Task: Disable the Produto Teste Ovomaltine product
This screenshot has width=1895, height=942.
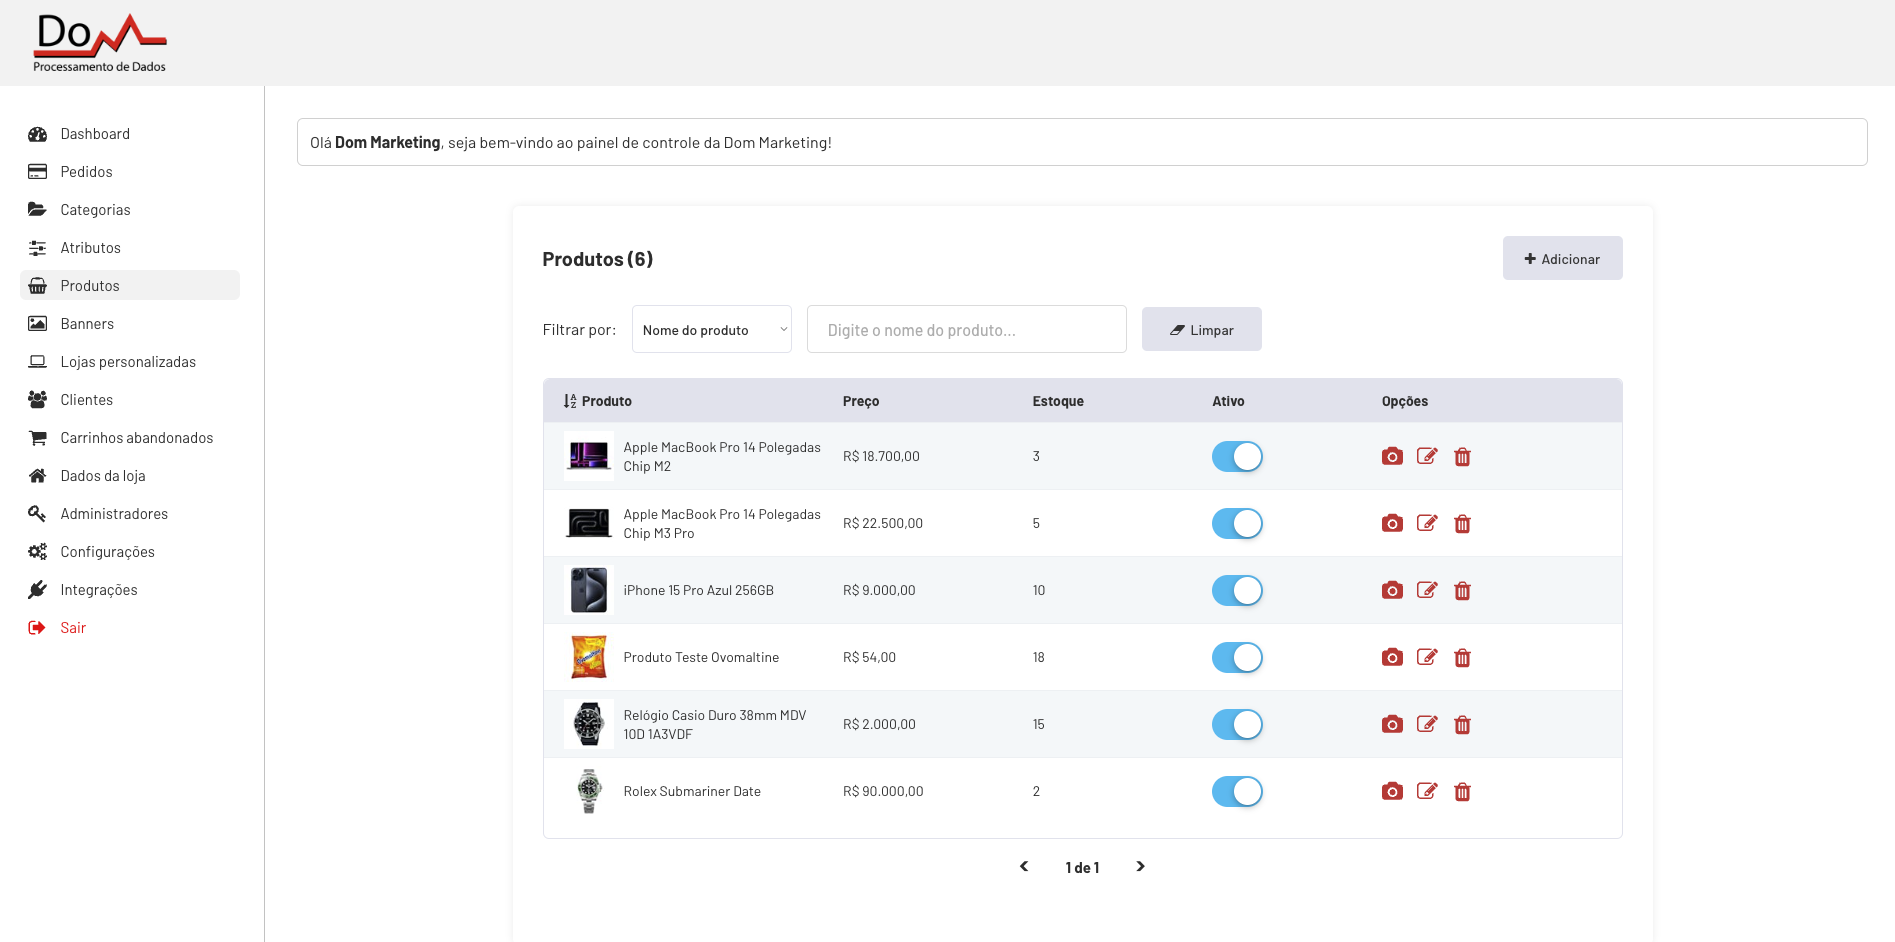Action: click(x=1237, y=657)
